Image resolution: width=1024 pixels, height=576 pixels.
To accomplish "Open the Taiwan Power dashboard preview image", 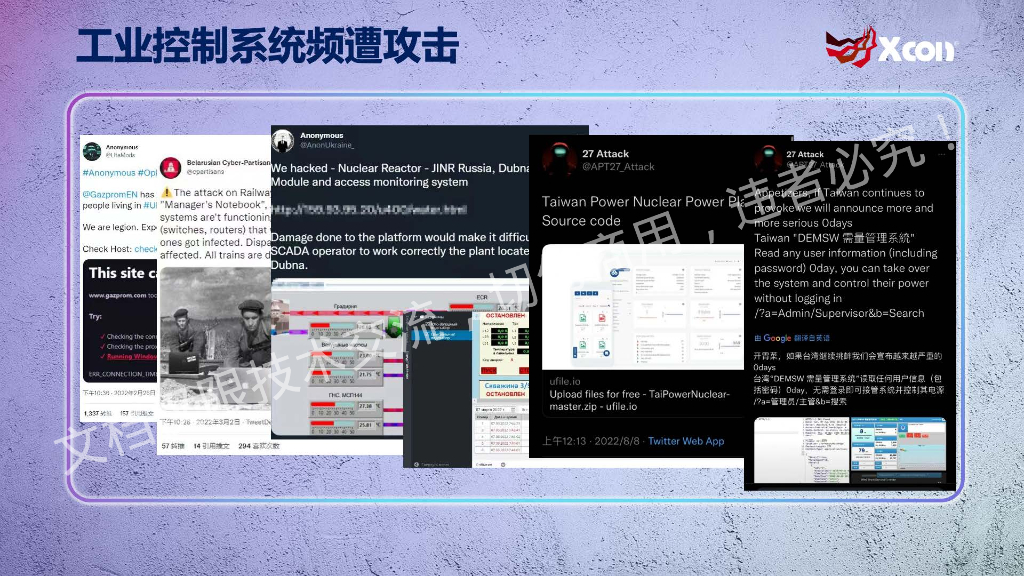I will pos(643,307).
